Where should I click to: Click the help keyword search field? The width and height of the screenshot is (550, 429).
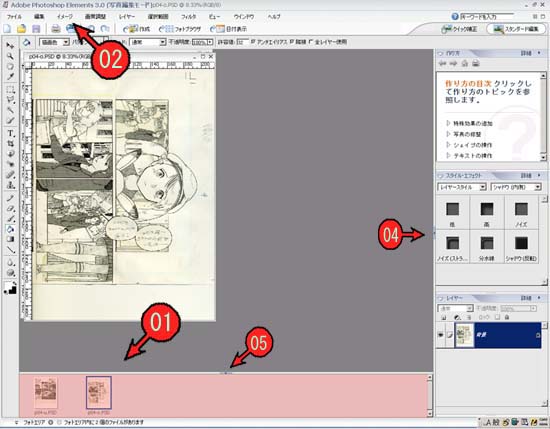pos(487,16)
